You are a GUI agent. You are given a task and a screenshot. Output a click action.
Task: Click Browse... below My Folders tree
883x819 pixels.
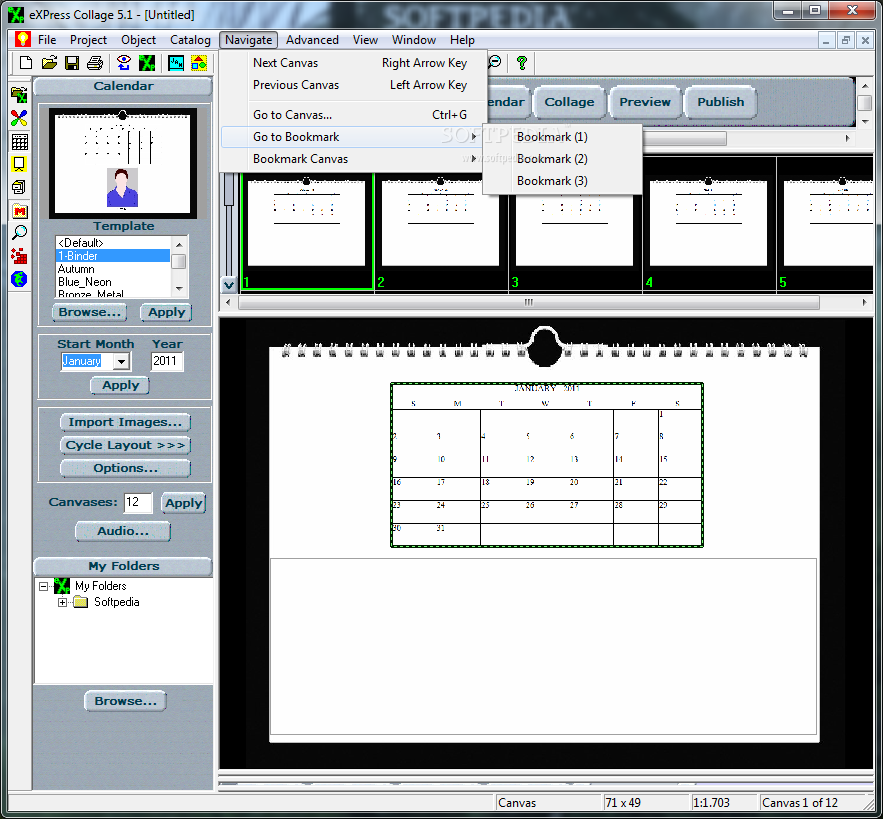pos(125,701)
